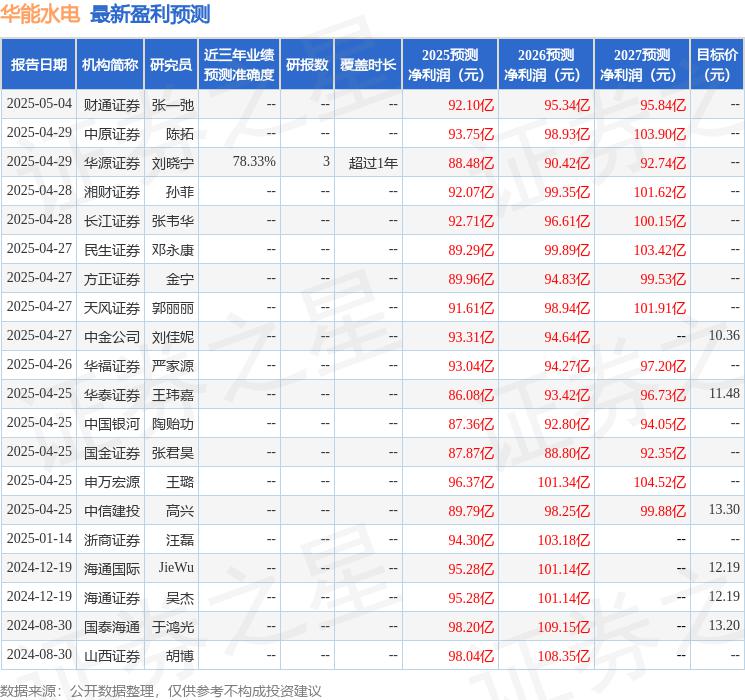
Task: Click the date 2025-05-04
Action: pyautogui.click(x=39, y=104)
